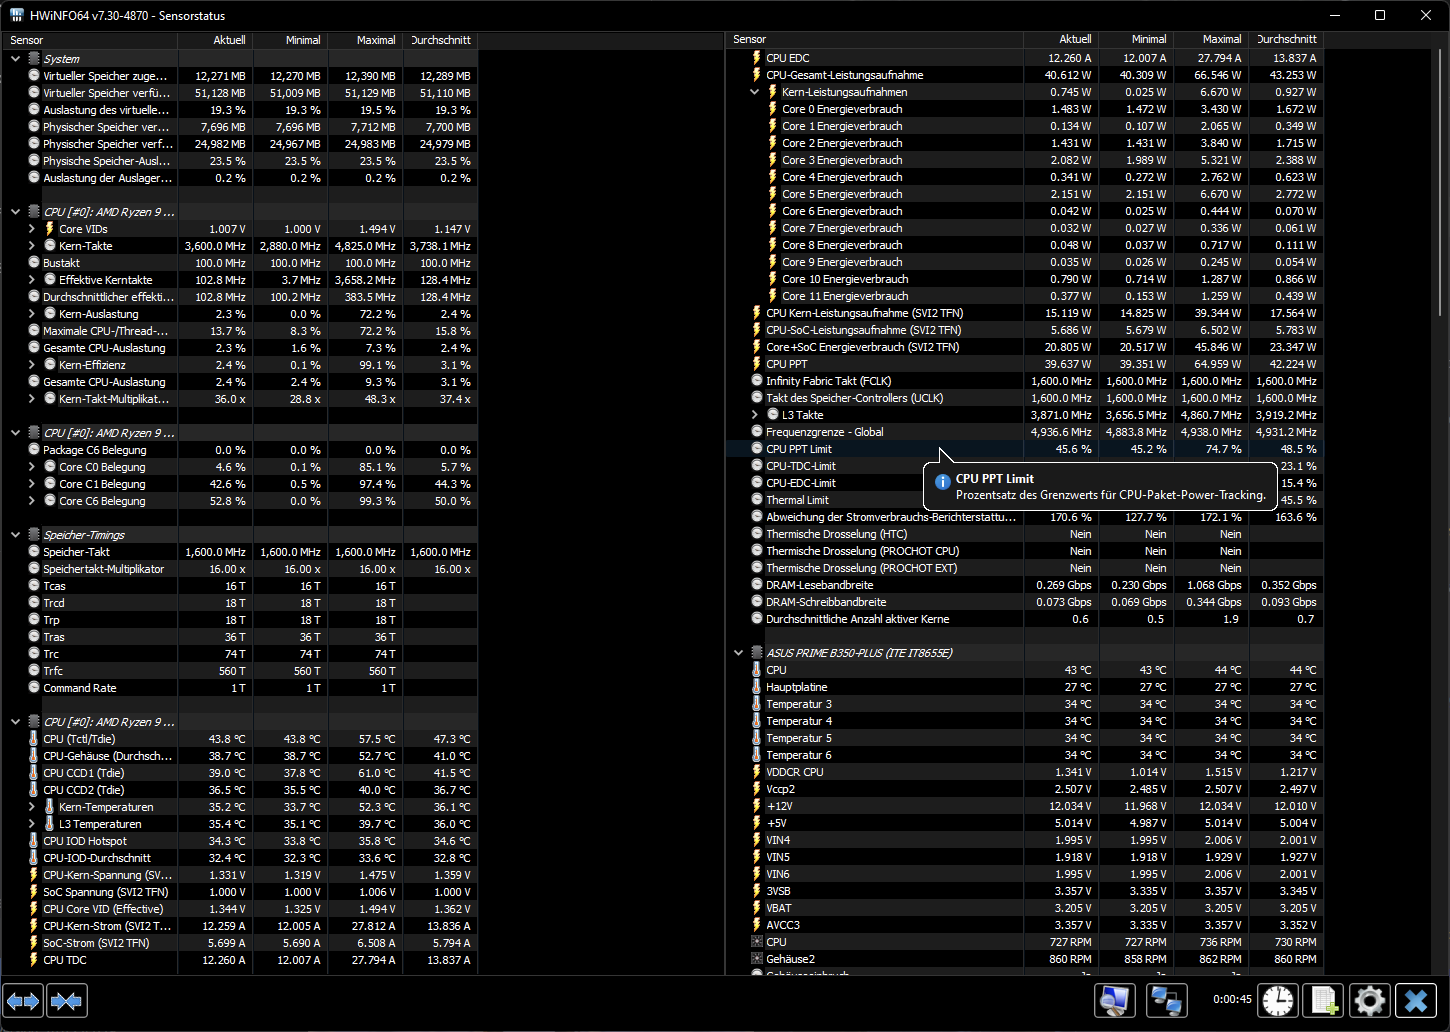Select the Frequenzgrenze - Global row
This screenshot has height=1032, width=1450.
click(1024, 432)
